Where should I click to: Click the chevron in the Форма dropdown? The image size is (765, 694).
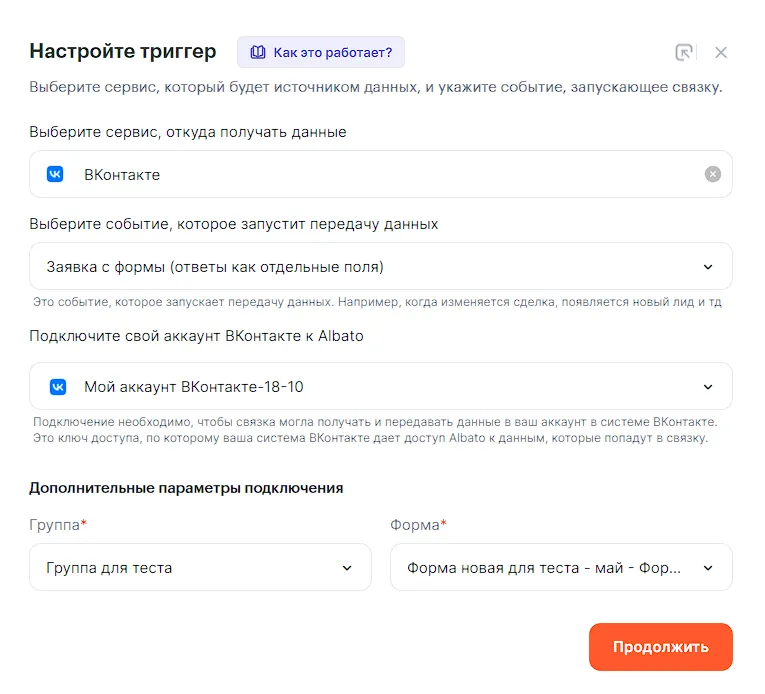[x=708, y=568]
